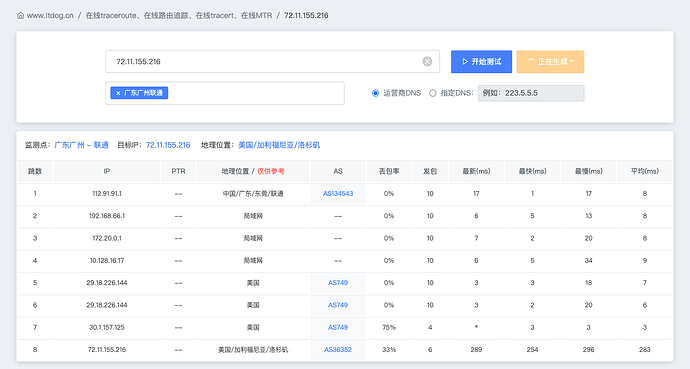
Task: Click IP cell 30.1.157.125
Action: tap(107, 327)
